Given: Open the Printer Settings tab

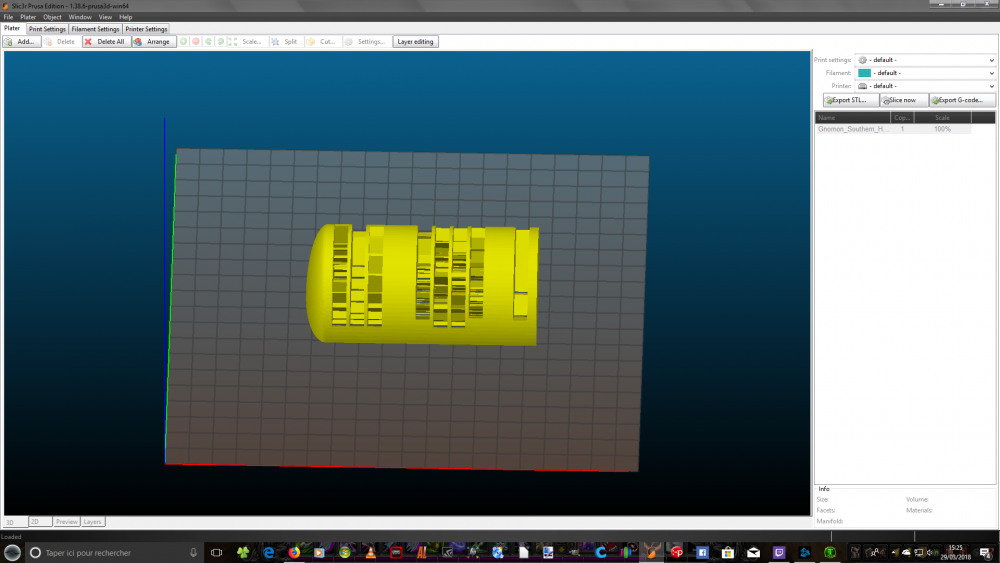Looking at the screenshot, I should tap(146, 29).
